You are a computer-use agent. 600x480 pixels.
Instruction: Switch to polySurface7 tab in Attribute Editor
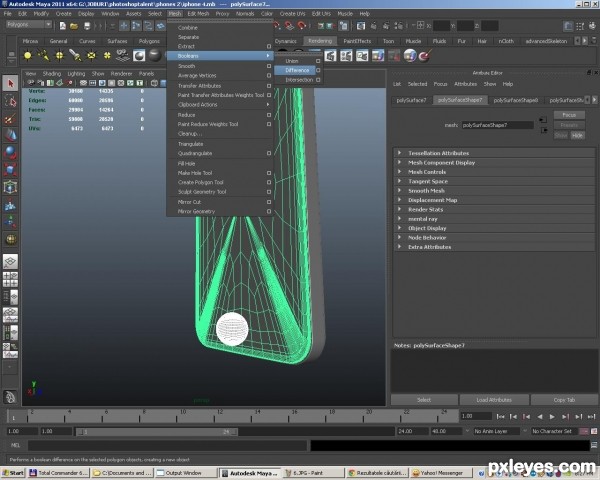tap(411, 100)
